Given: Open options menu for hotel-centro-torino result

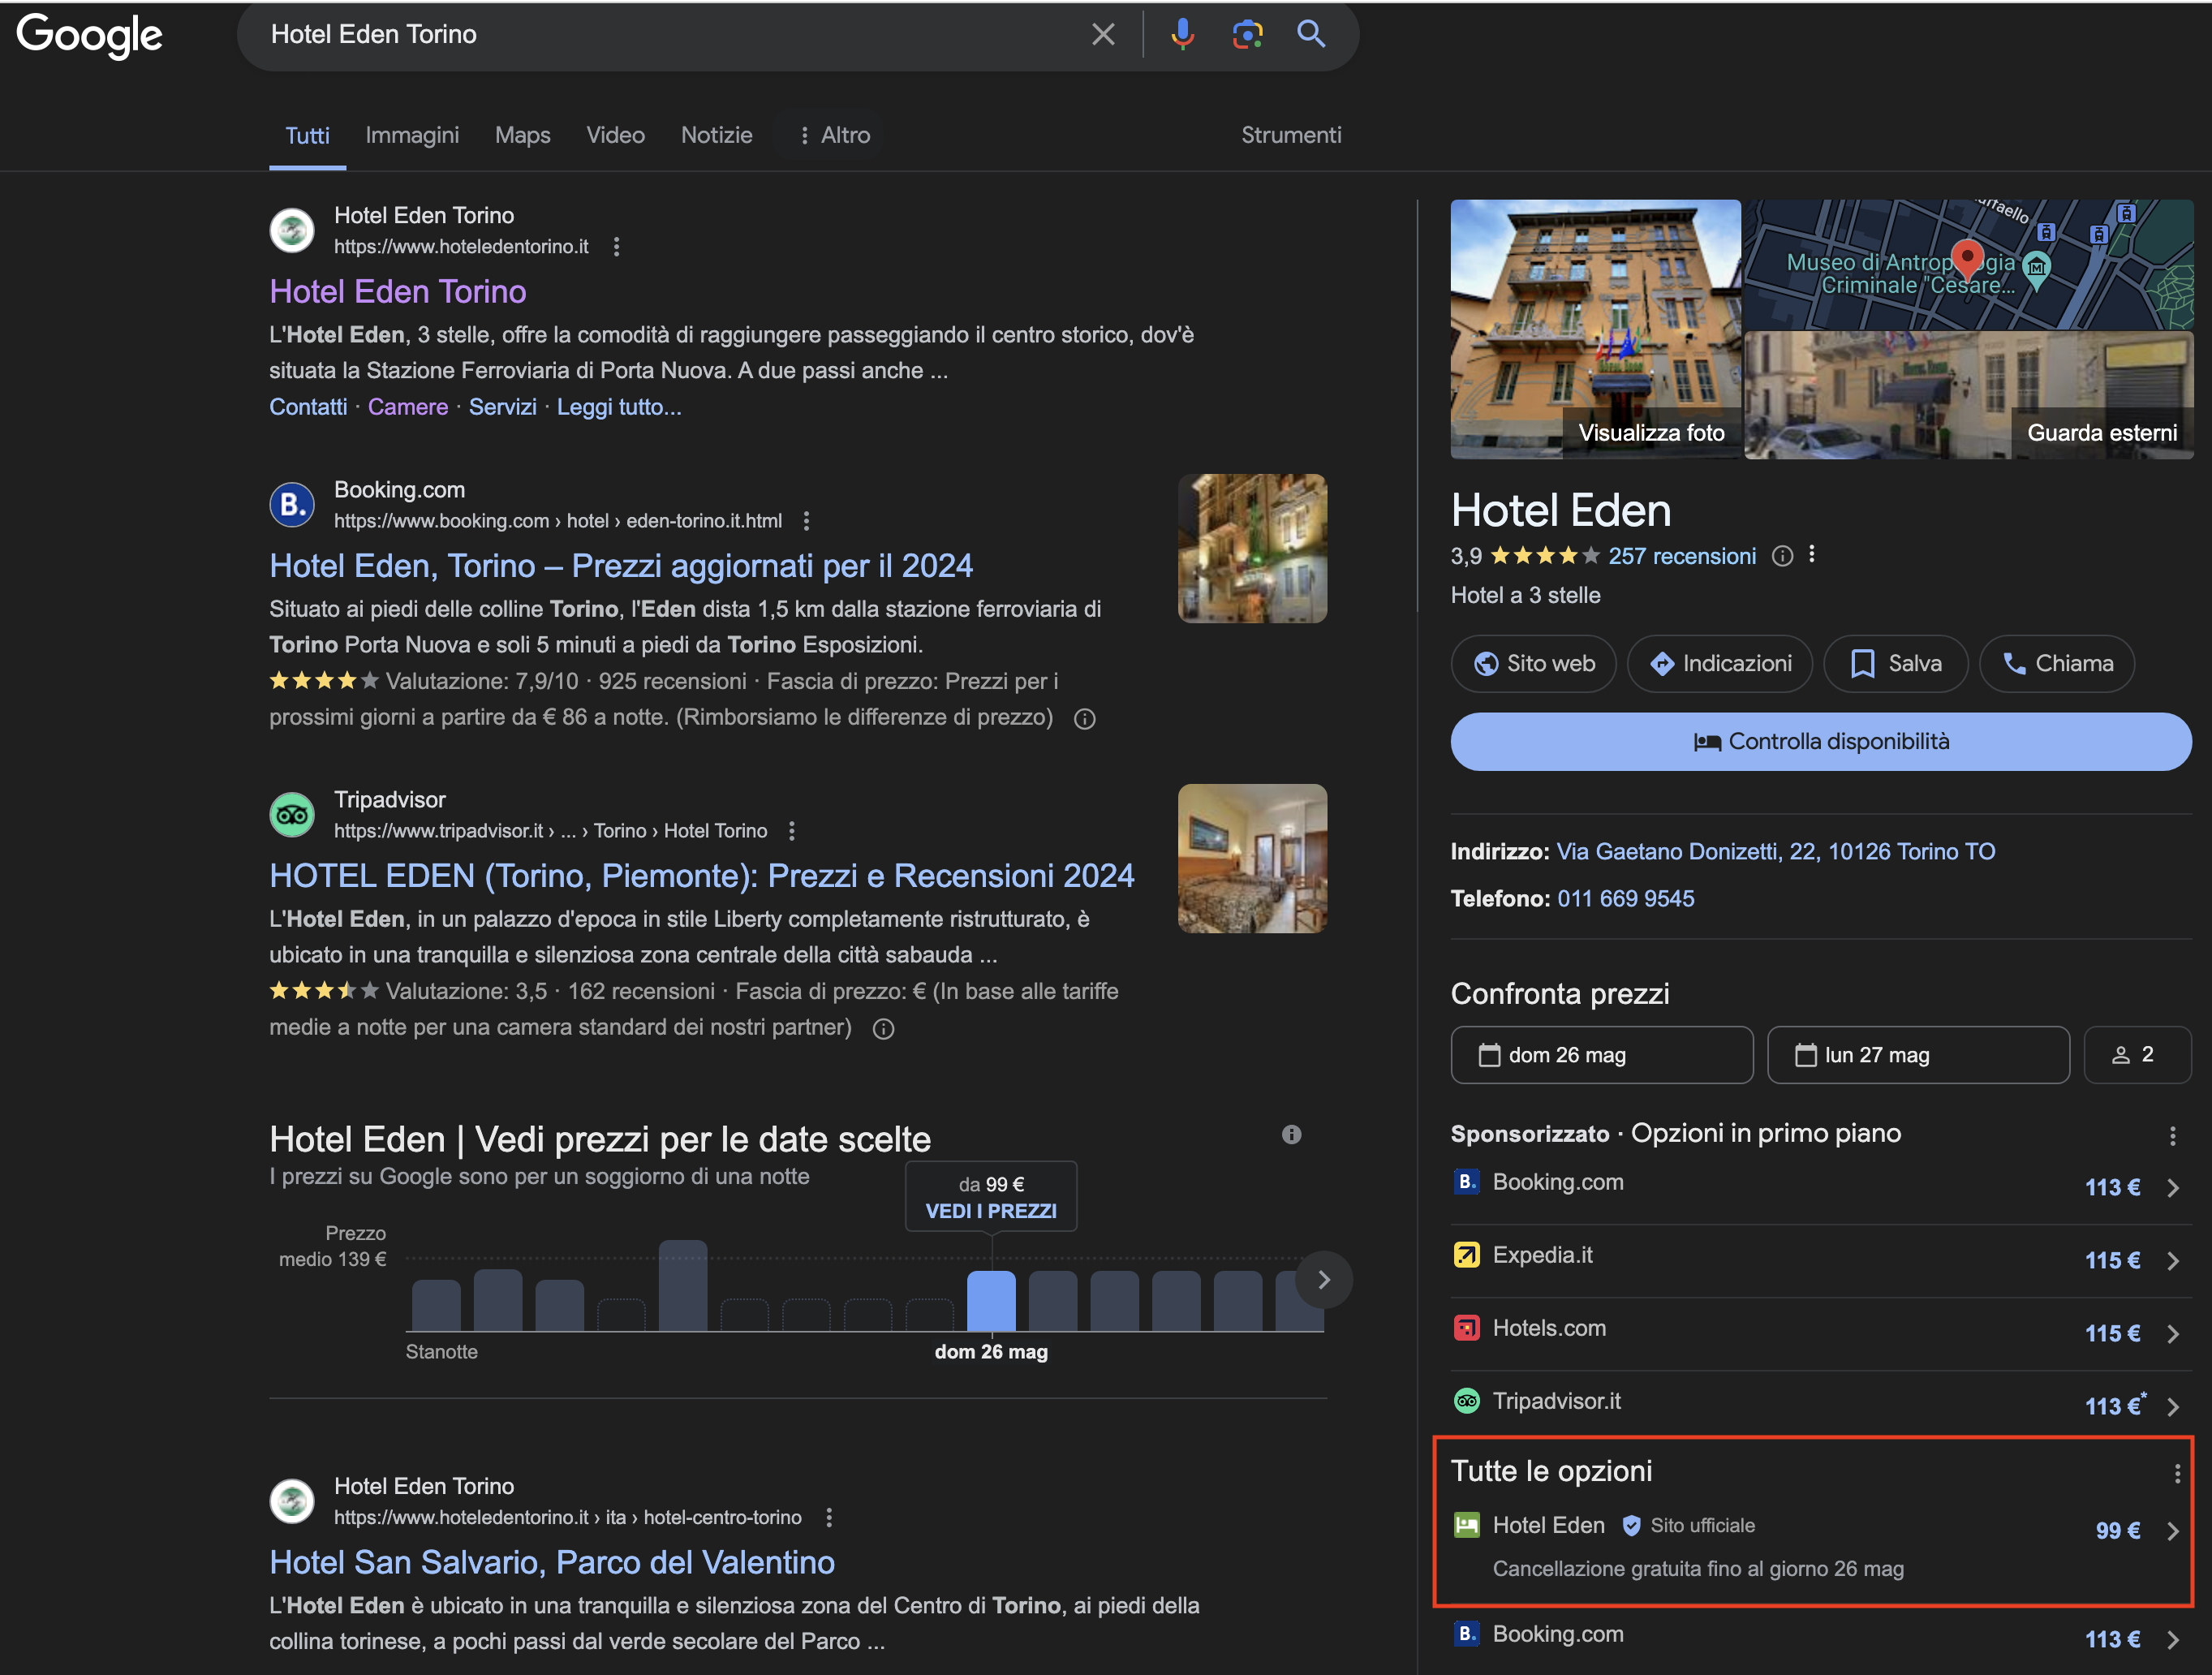Looking at the screenshot, I should tap(828, 1518).
